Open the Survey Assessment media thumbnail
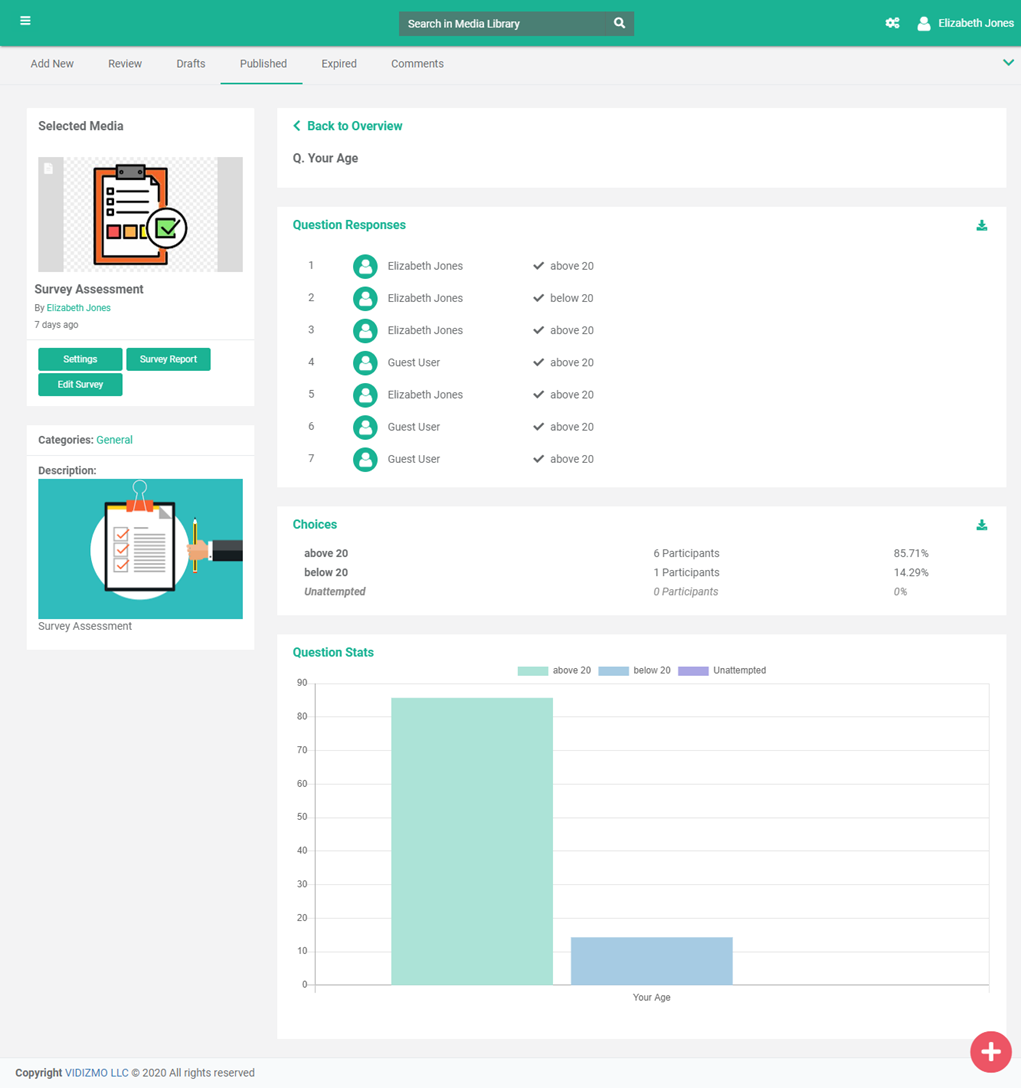The height and width of the screenshot is (1088, 1021). pyautogui.click(x=140, y=214)
